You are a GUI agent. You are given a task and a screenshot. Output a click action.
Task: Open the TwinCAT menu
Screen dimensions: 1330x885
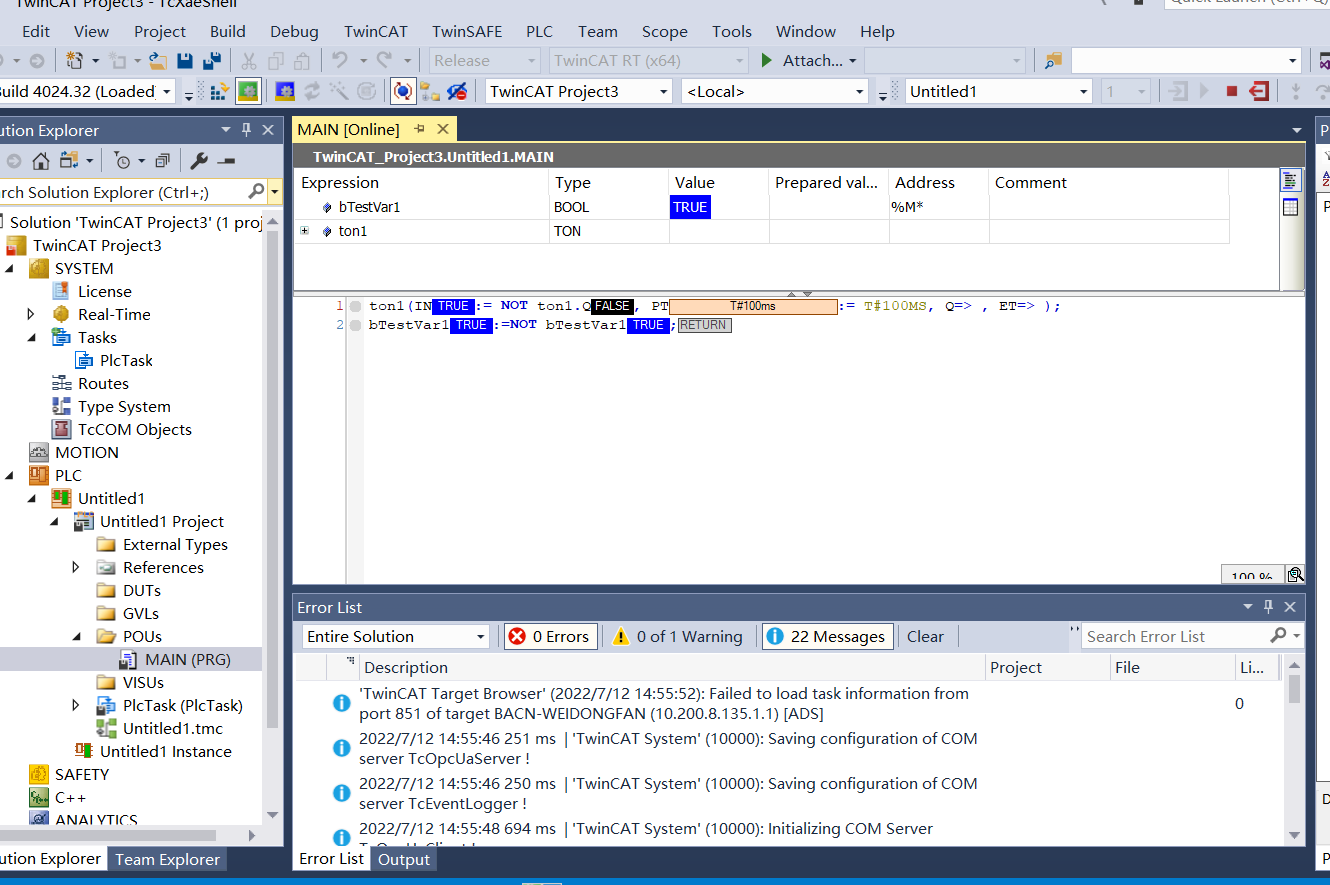[375, 31]
